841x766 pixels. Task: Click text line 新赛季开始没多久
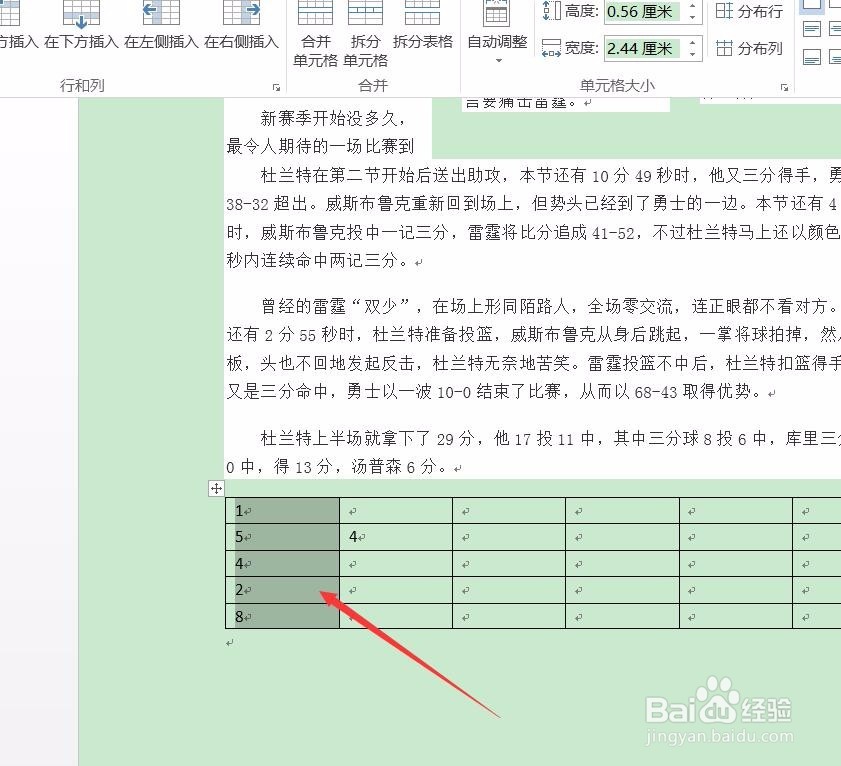coord(333,118)
